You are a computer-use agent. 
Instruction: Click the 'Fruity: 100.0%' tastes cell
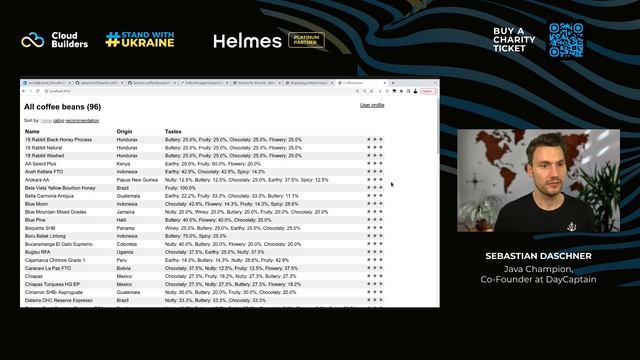click(x=180, y=188)
